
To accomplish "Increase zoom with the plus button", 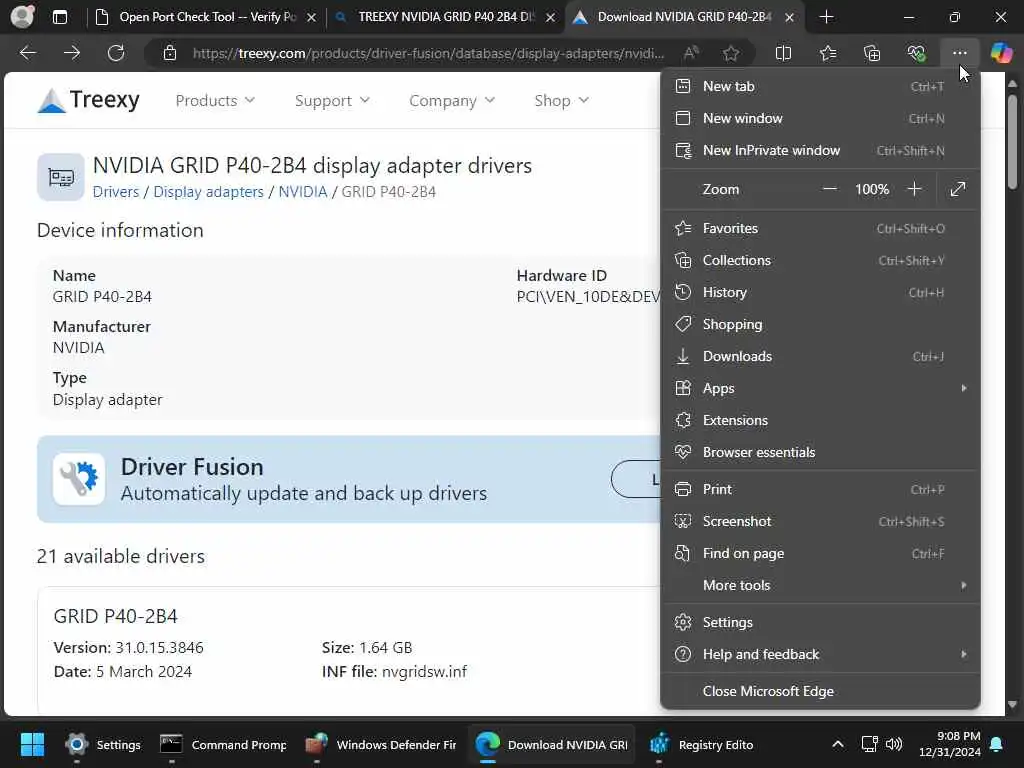I will [914, 189].
